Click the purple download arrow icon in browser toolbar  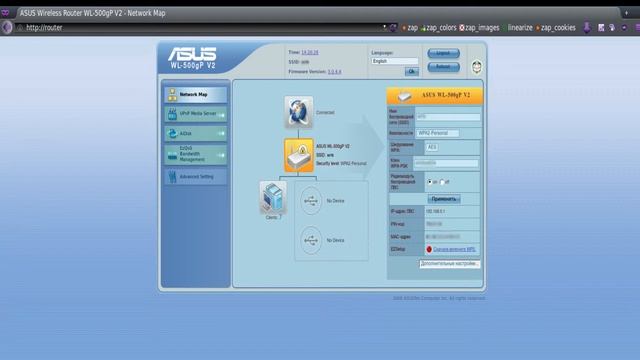tap(587, 27)
